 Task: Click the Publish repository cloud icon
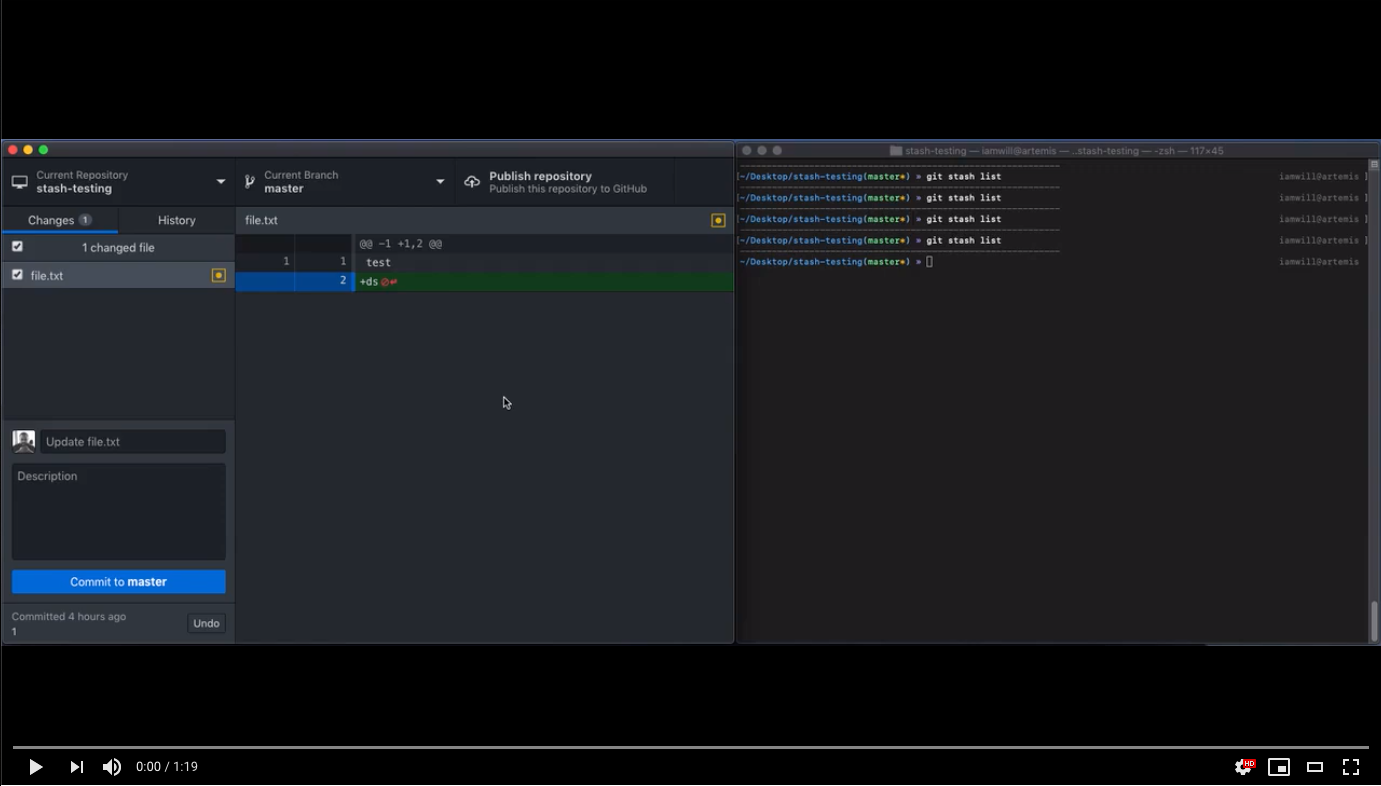click(x=472, y=181)
